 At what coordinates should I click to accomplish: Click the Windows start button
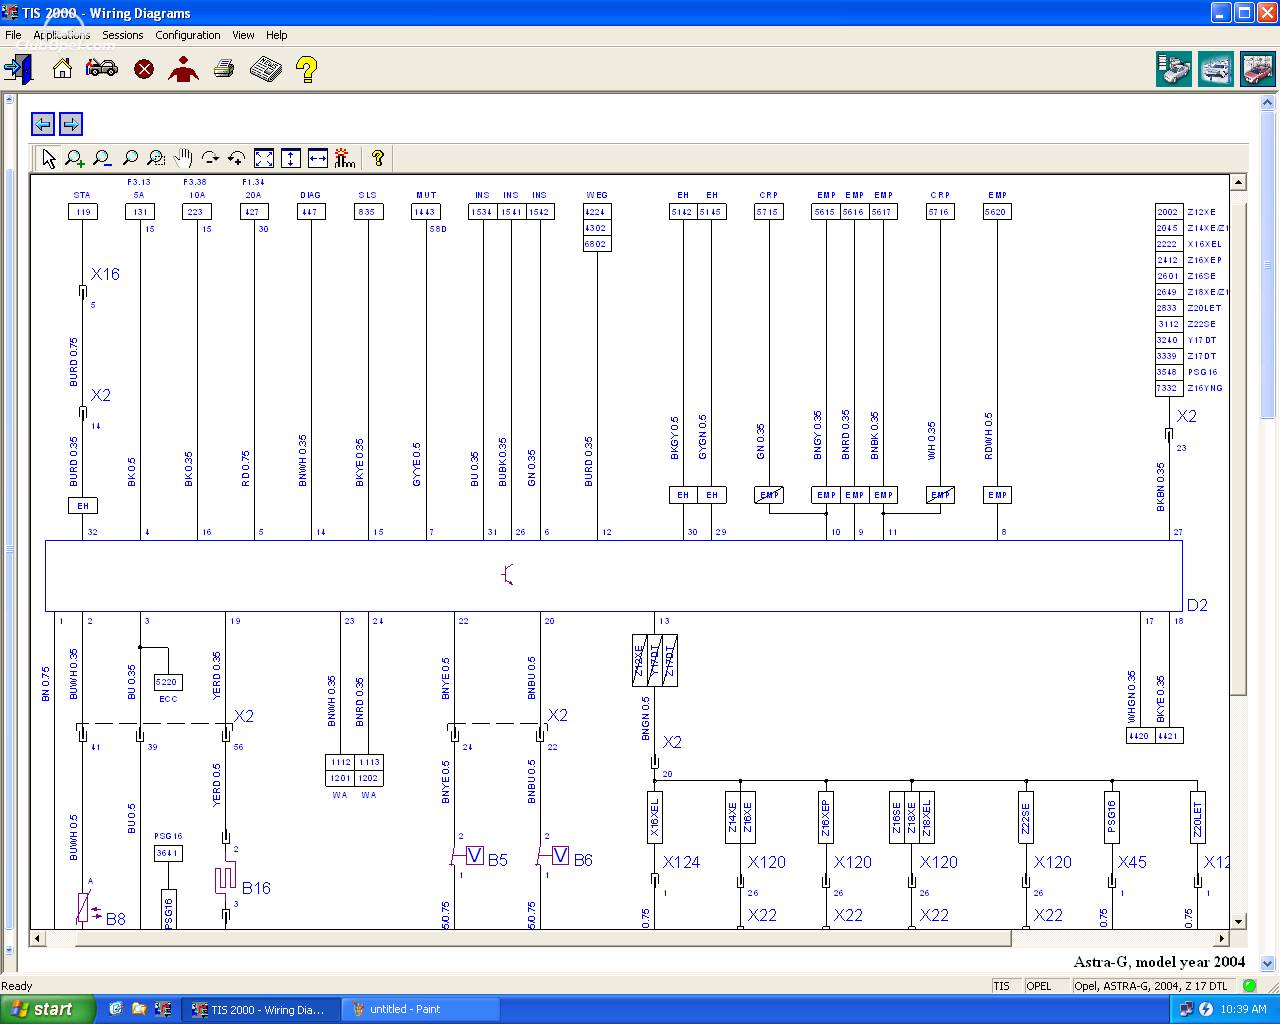(x=48, y=1009)
